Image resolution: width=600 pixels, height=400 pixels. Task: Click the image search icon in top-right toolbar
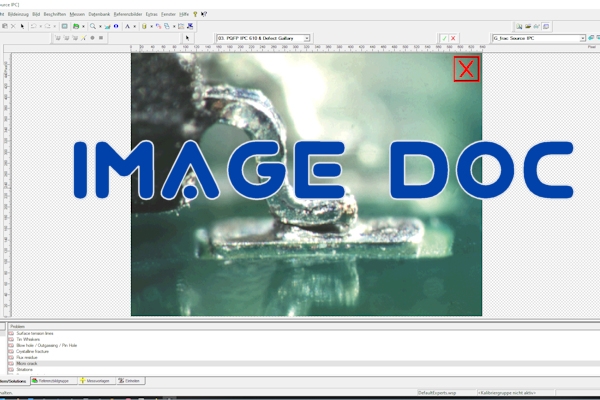(x=519, y=26)
